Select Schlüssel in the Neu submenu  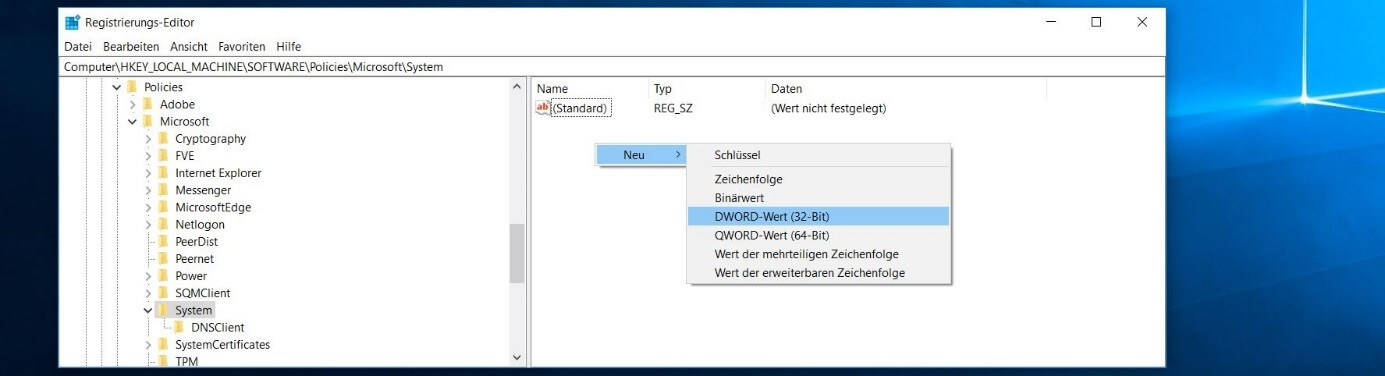(818, 155)
